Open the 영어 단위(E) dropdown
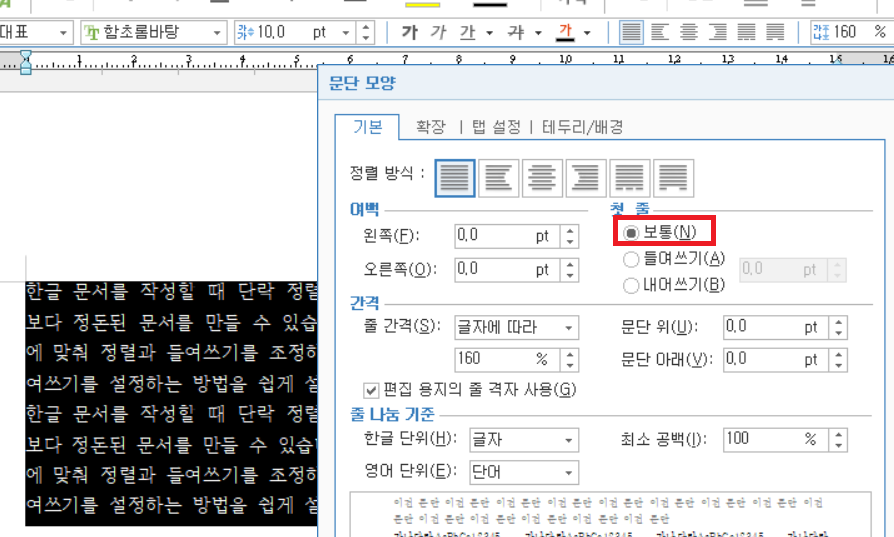The height and width of the screenshot is (537, 894). click(x=524, y=472)
